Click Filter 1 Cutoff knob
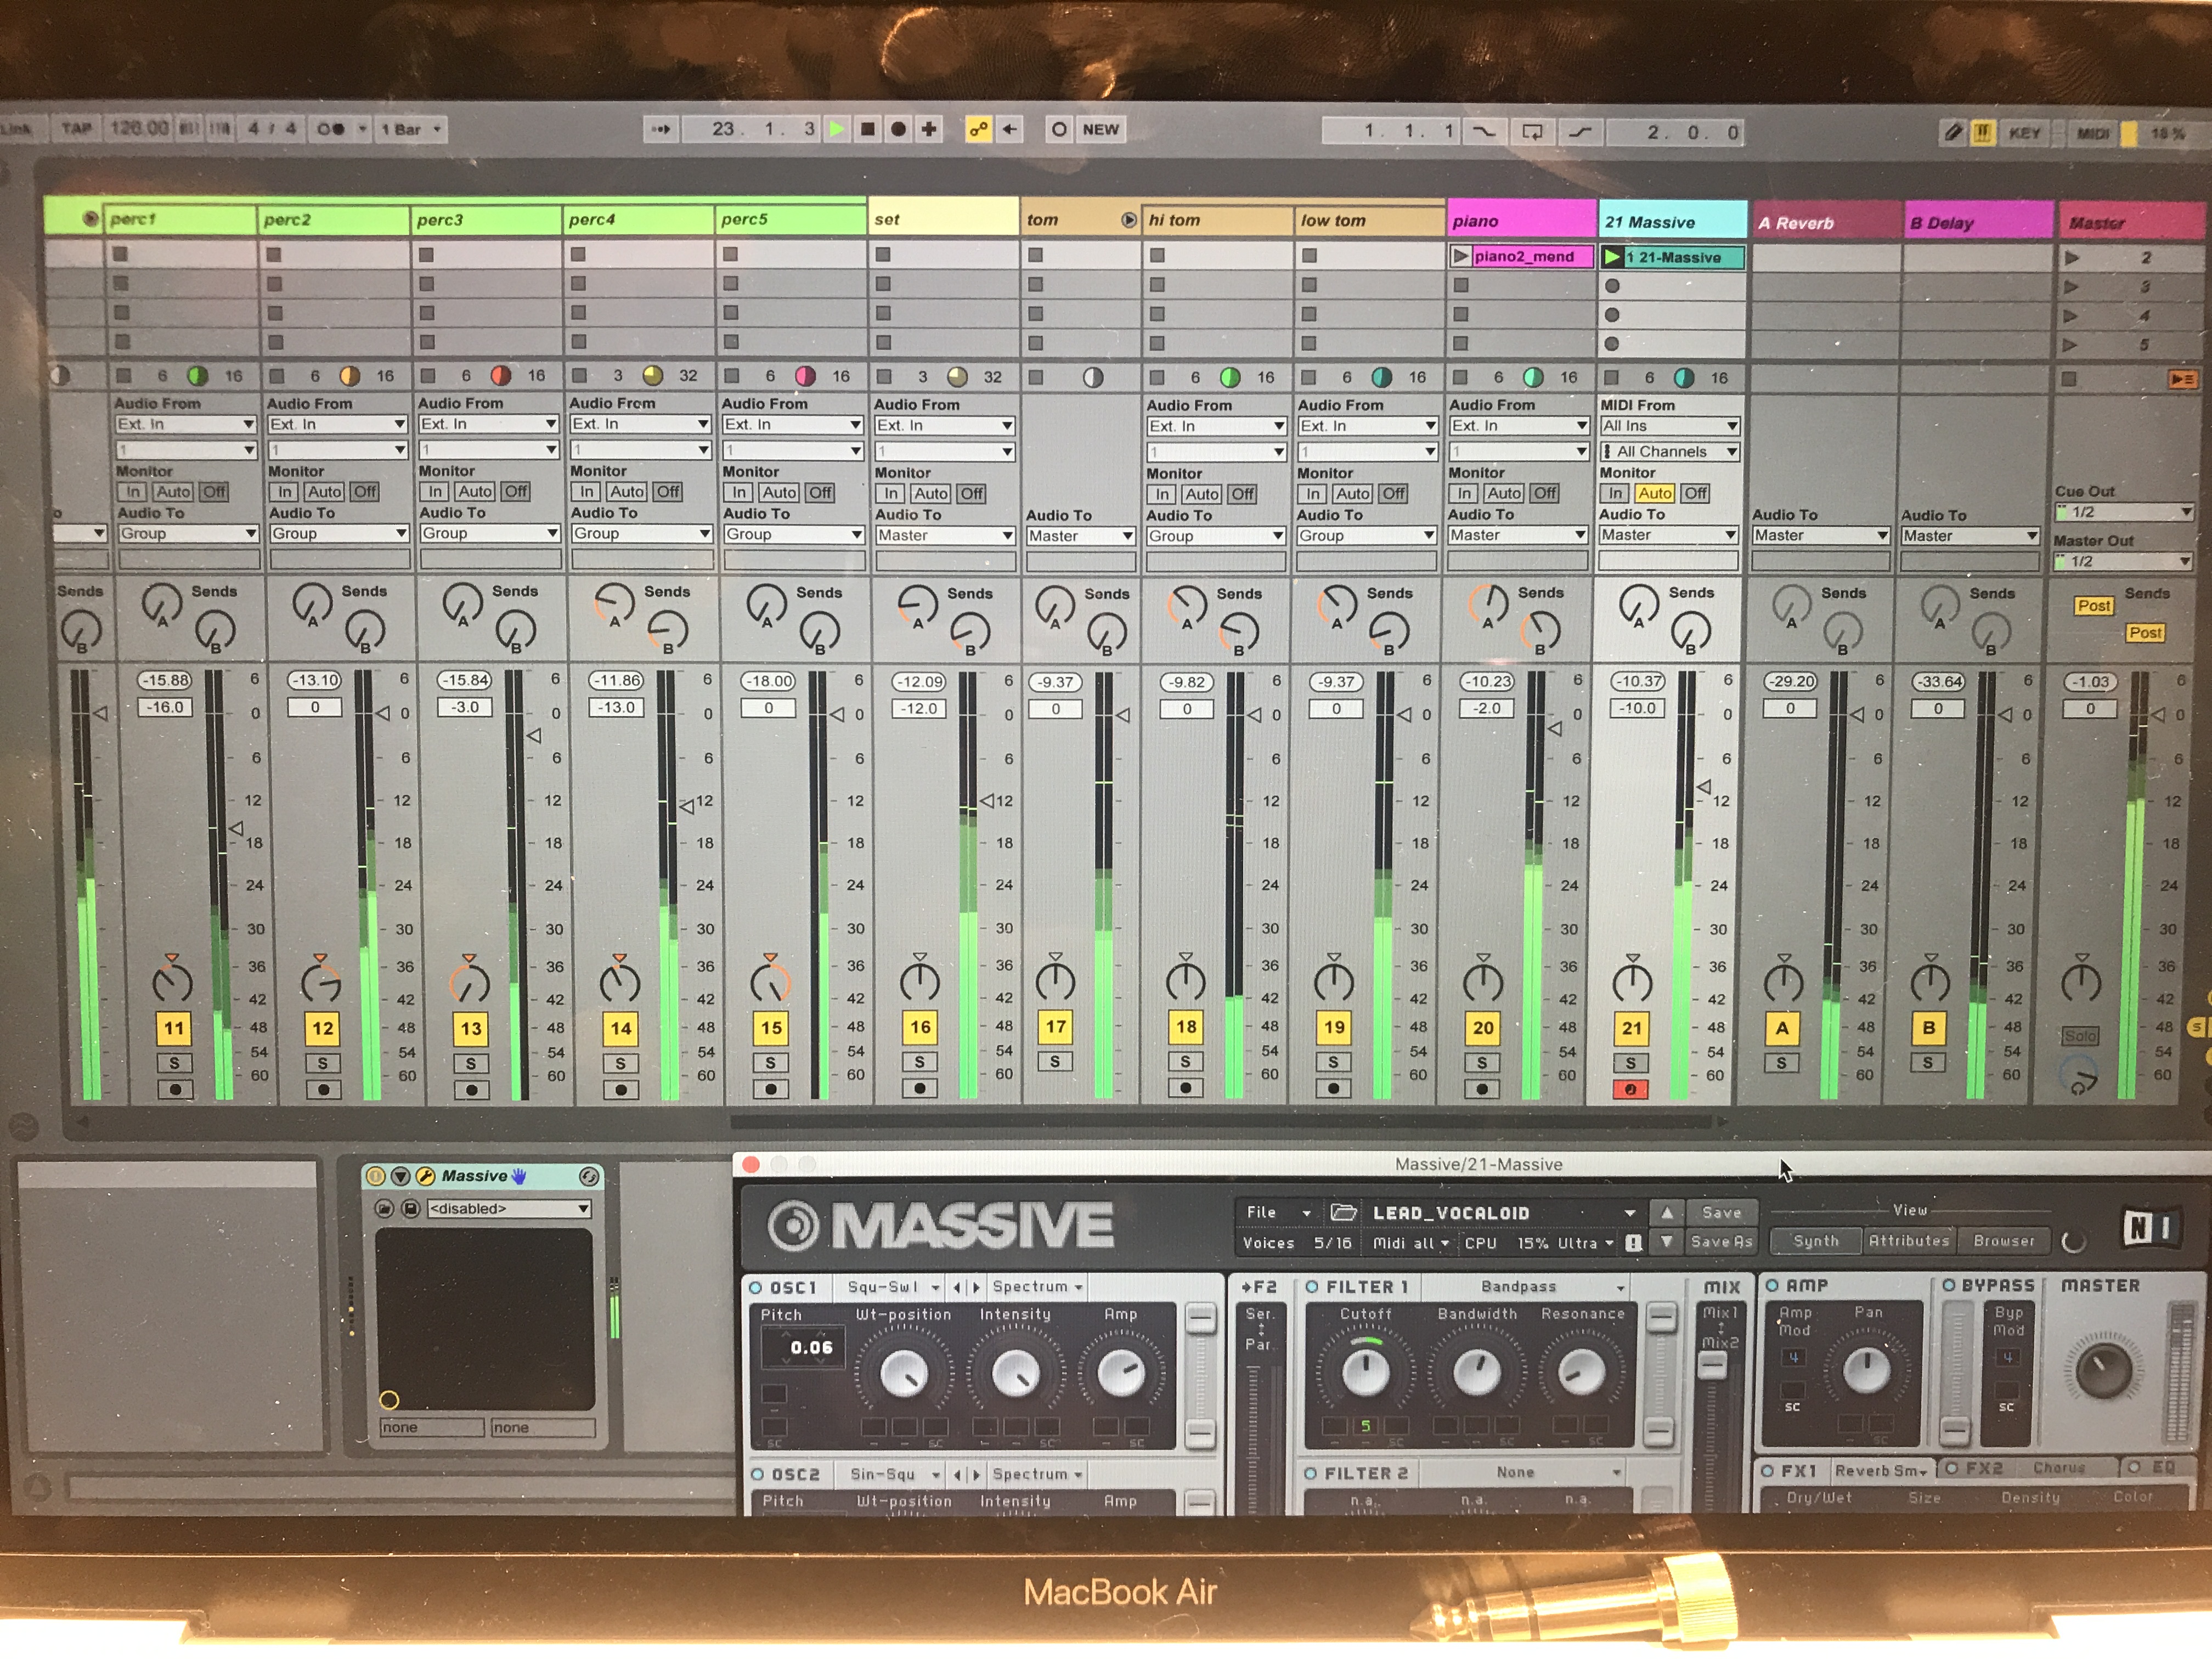2212x1659 pixels. [1365, 1373]
